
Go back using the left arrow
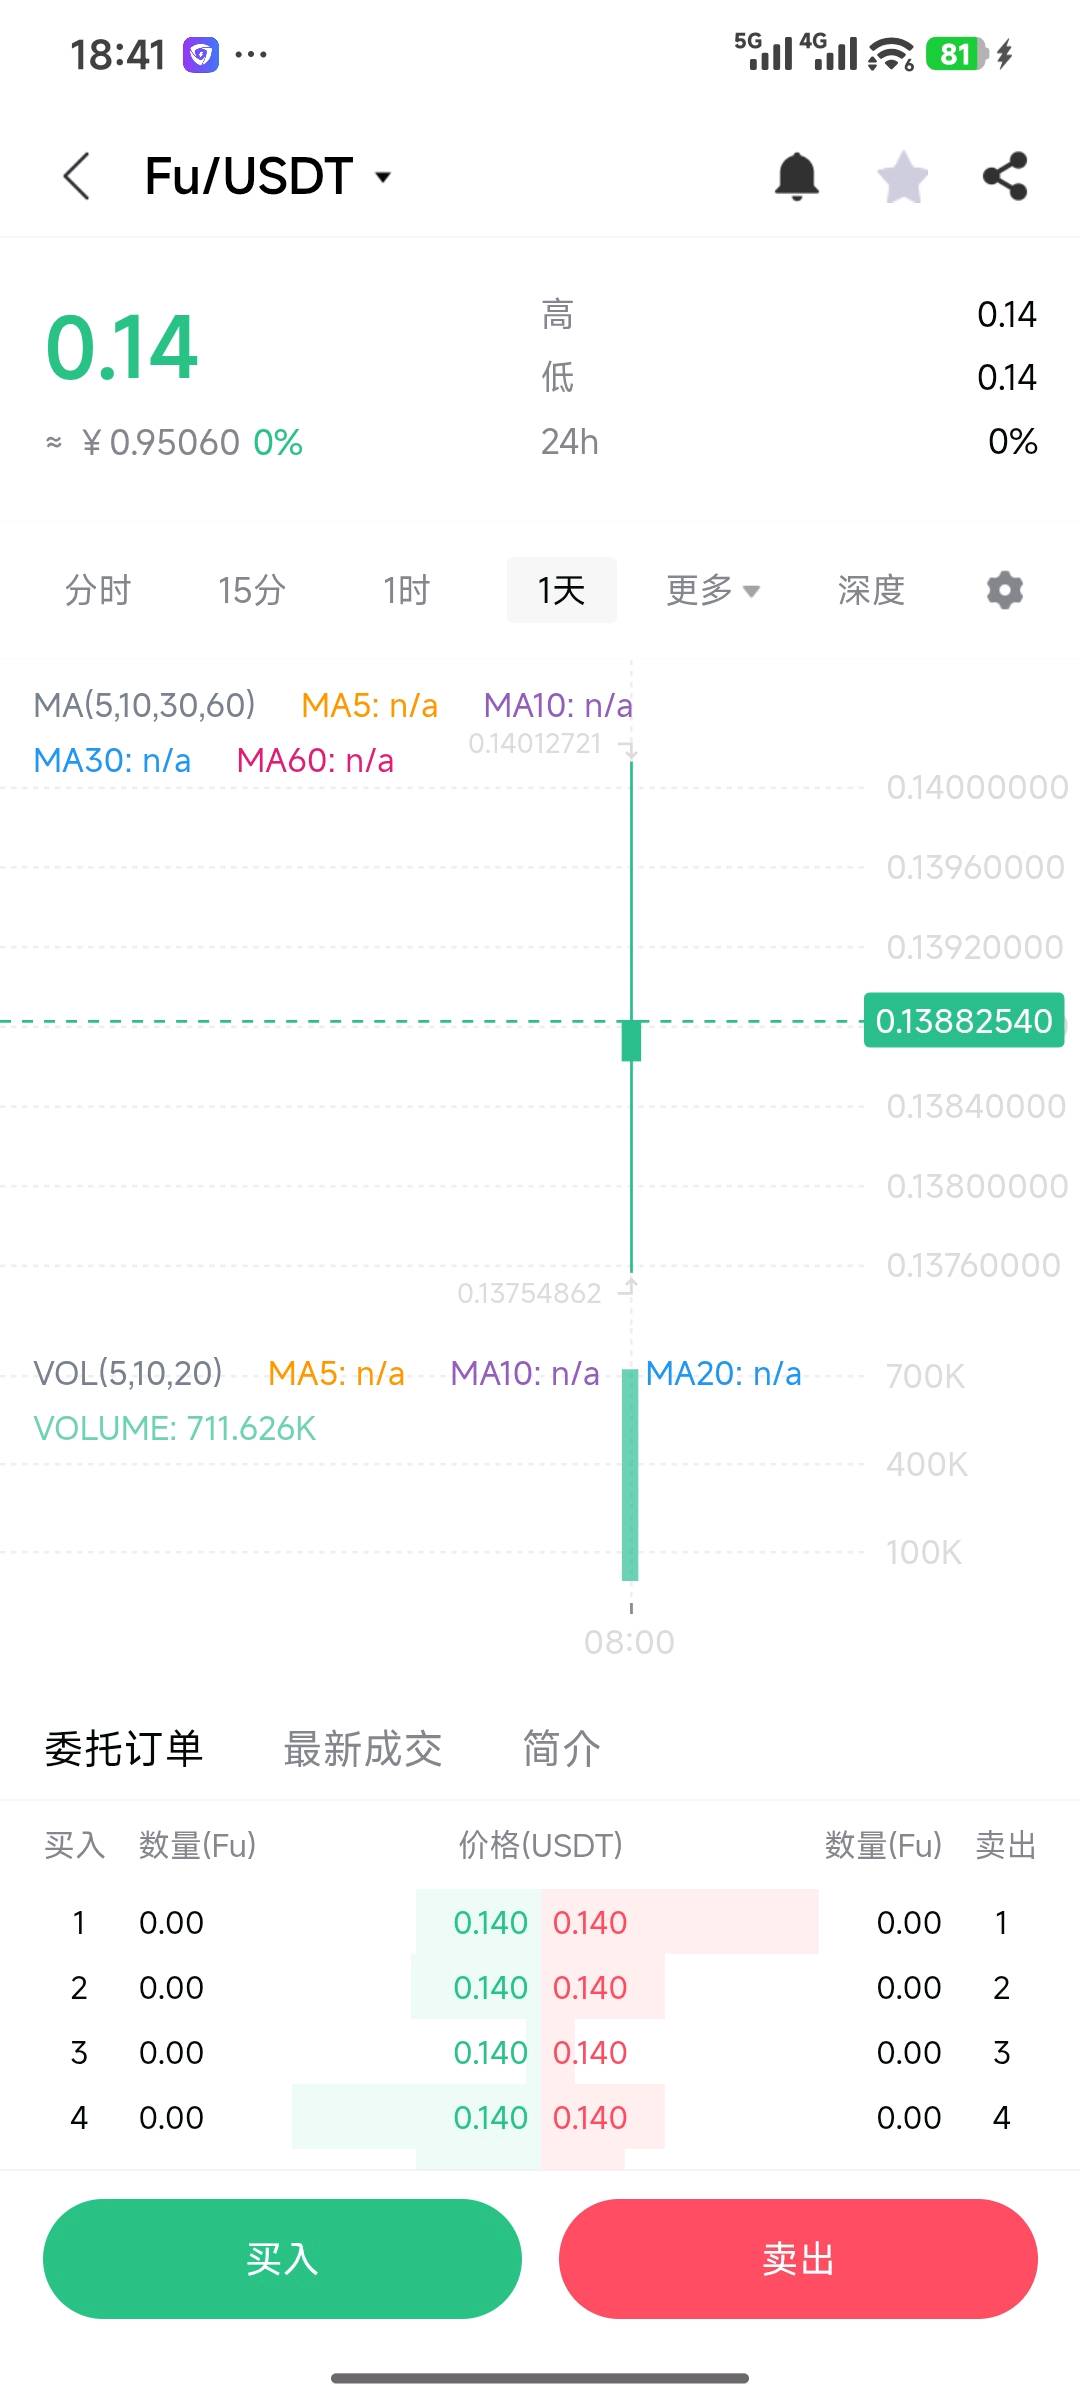coord(77,176)
